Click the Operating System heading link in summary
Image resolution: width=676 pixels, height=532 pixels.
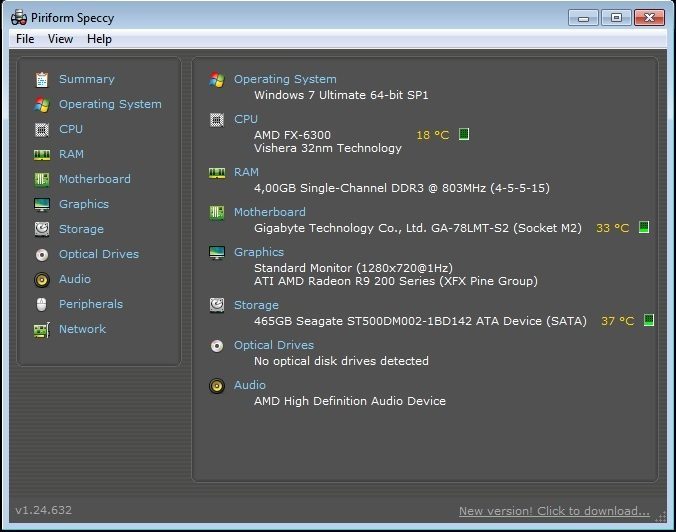pyautogui.click(x=285, y=79)
